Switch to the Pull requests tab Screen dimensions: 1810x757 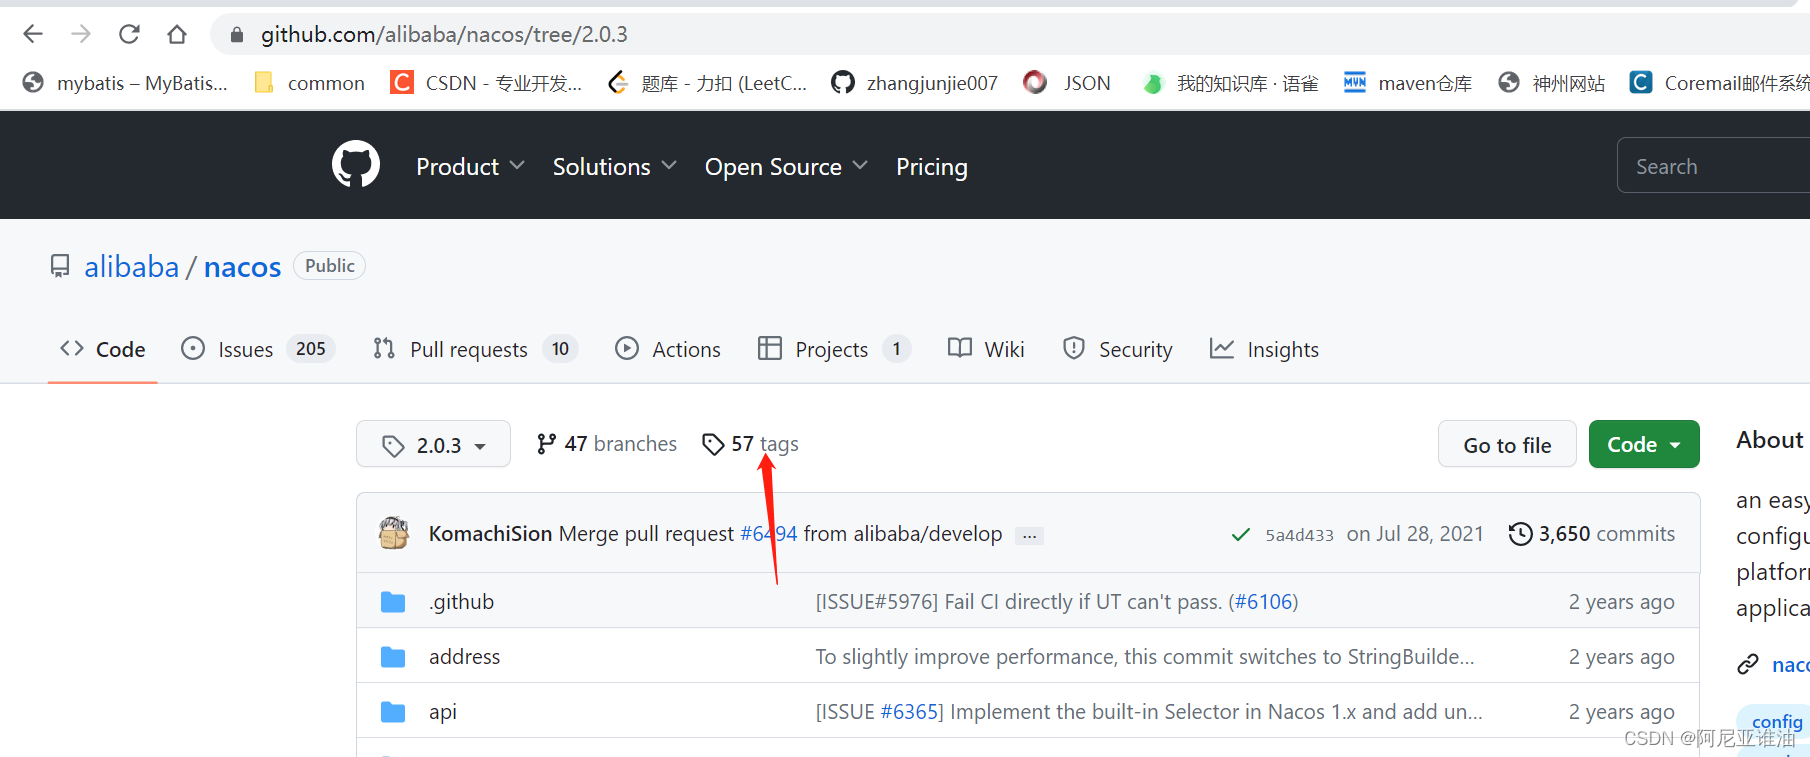475,349
